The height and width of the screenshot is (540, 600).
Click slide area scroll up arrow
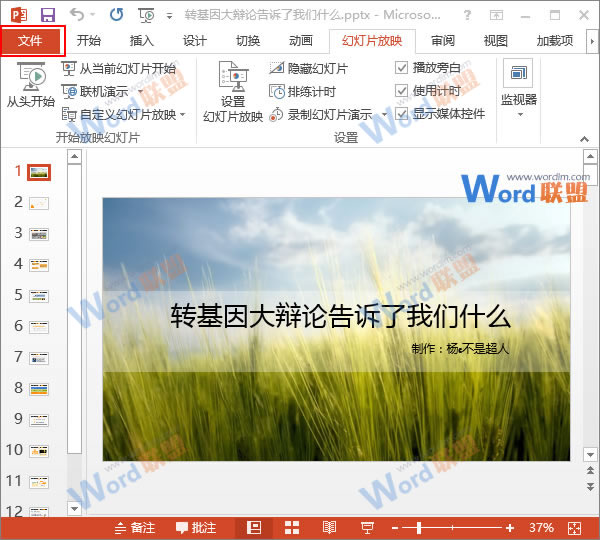(590, 156)
